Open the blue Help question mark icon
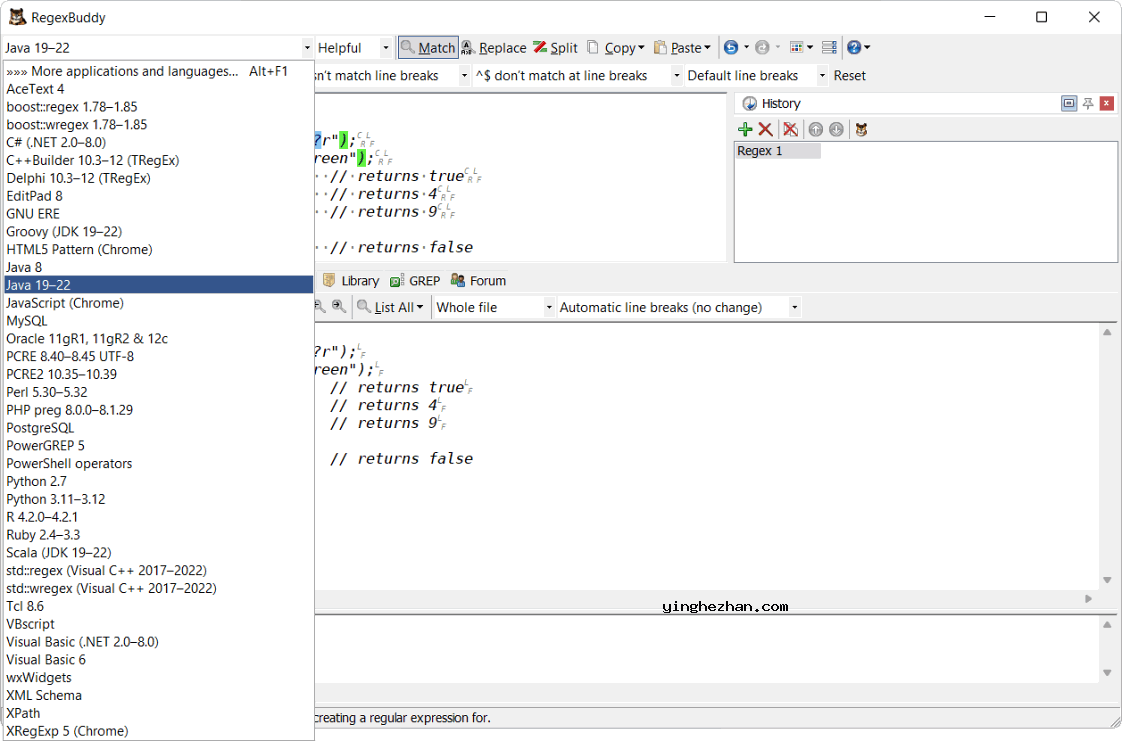1122x741 pixels. pyautogui.click(x=854, y=47)
